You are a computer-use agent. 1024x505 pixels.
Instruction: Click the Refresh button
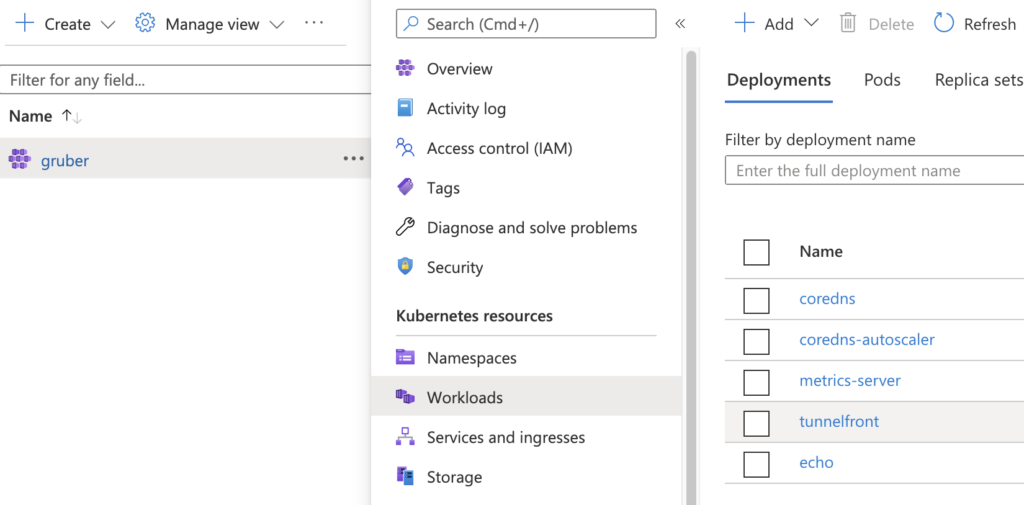[975, 24]
